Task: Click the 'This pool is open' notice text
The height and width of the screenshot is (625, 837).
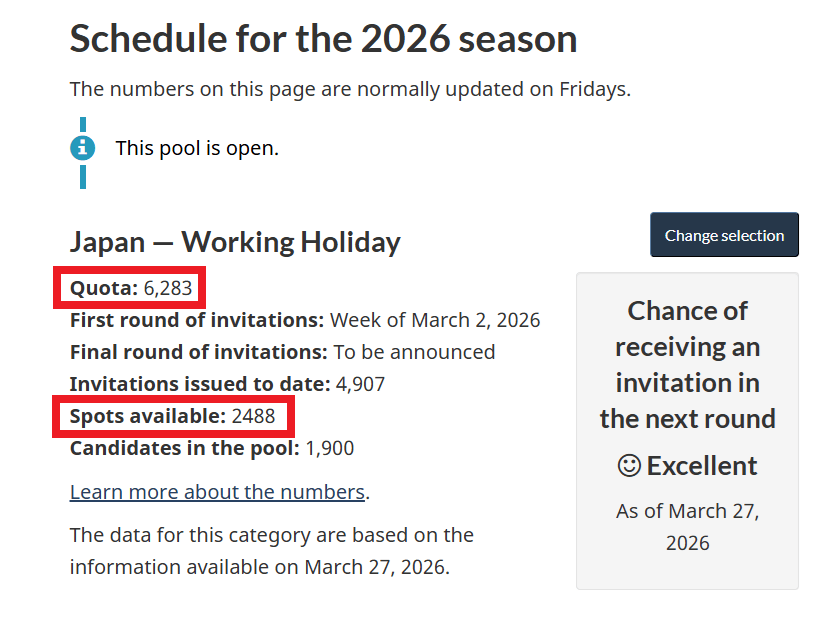Action: [197, 148]
